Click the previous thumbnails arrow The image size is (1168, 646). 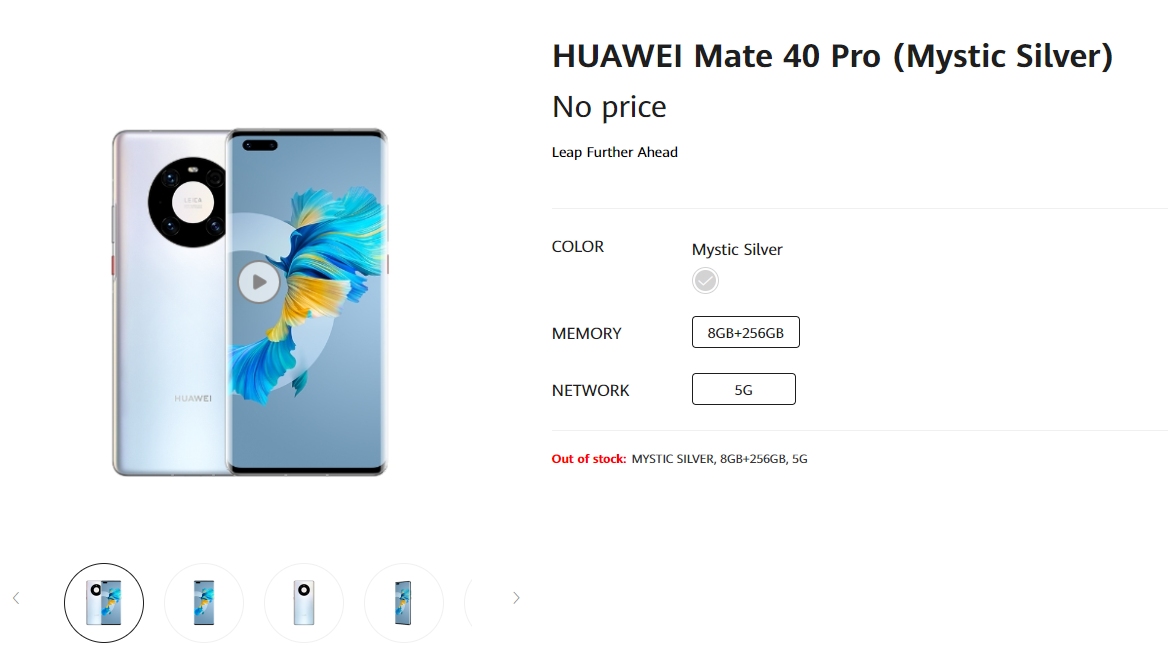tap(16, 598)
